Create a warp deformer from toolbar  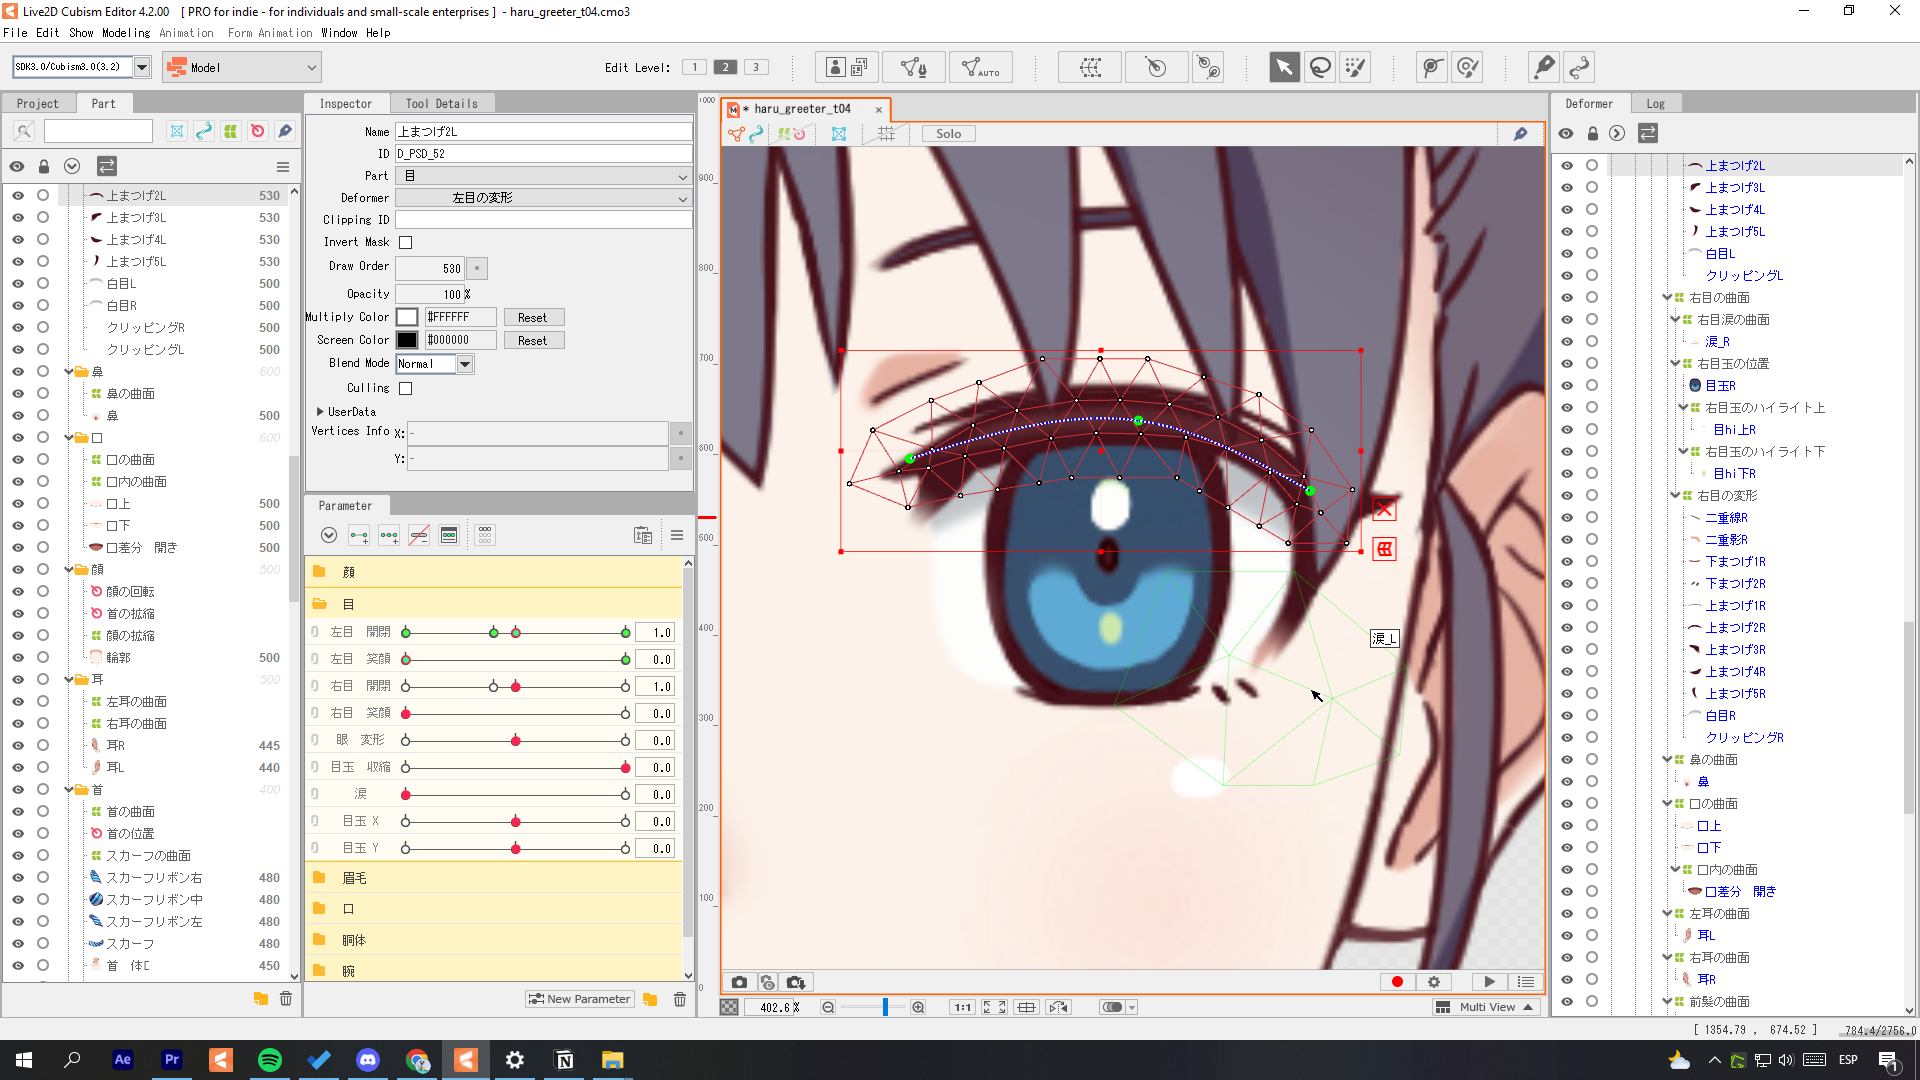click(1090, 67)
